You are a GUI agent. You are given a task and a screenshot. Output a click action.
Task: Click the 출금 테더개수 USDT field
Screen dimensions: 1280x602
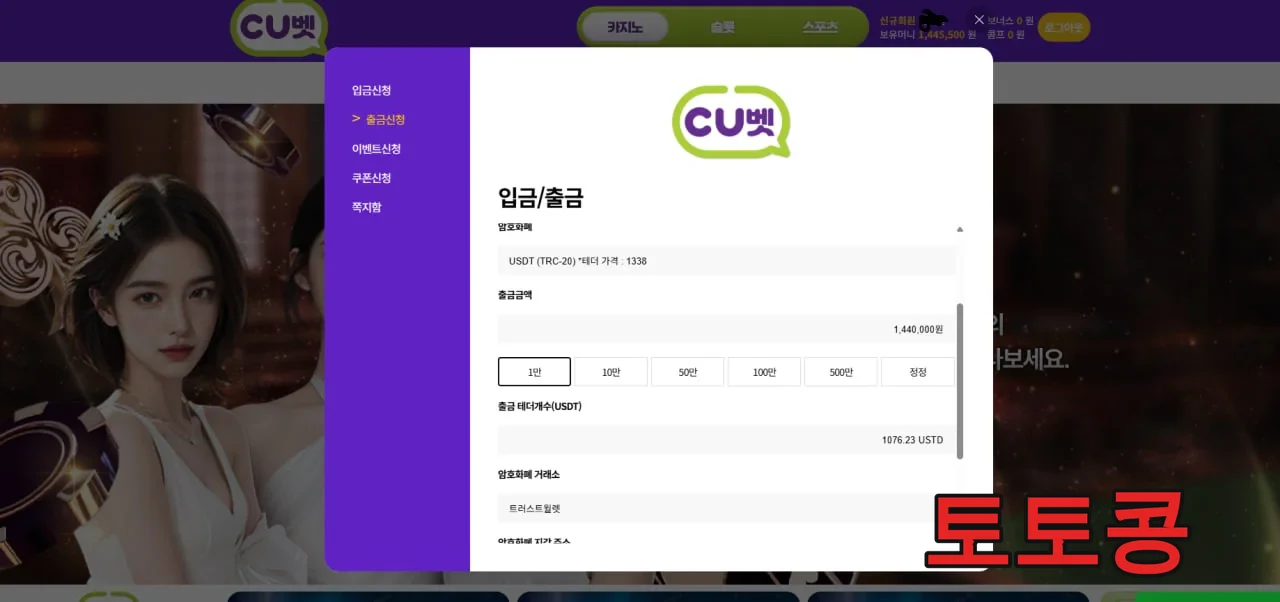tap(727, 440)
